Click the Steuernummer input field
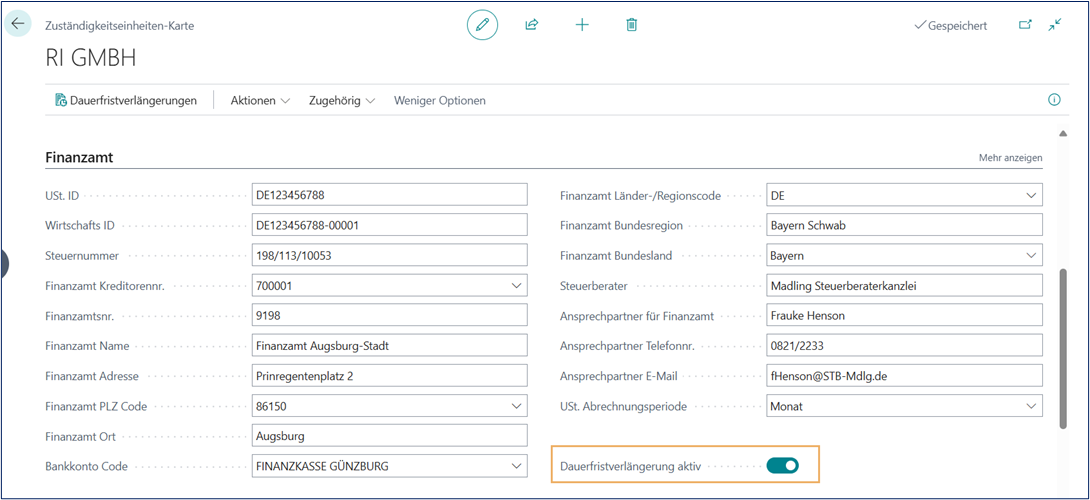This screenshot has height=500, width=1090. (x=389, y=256)
